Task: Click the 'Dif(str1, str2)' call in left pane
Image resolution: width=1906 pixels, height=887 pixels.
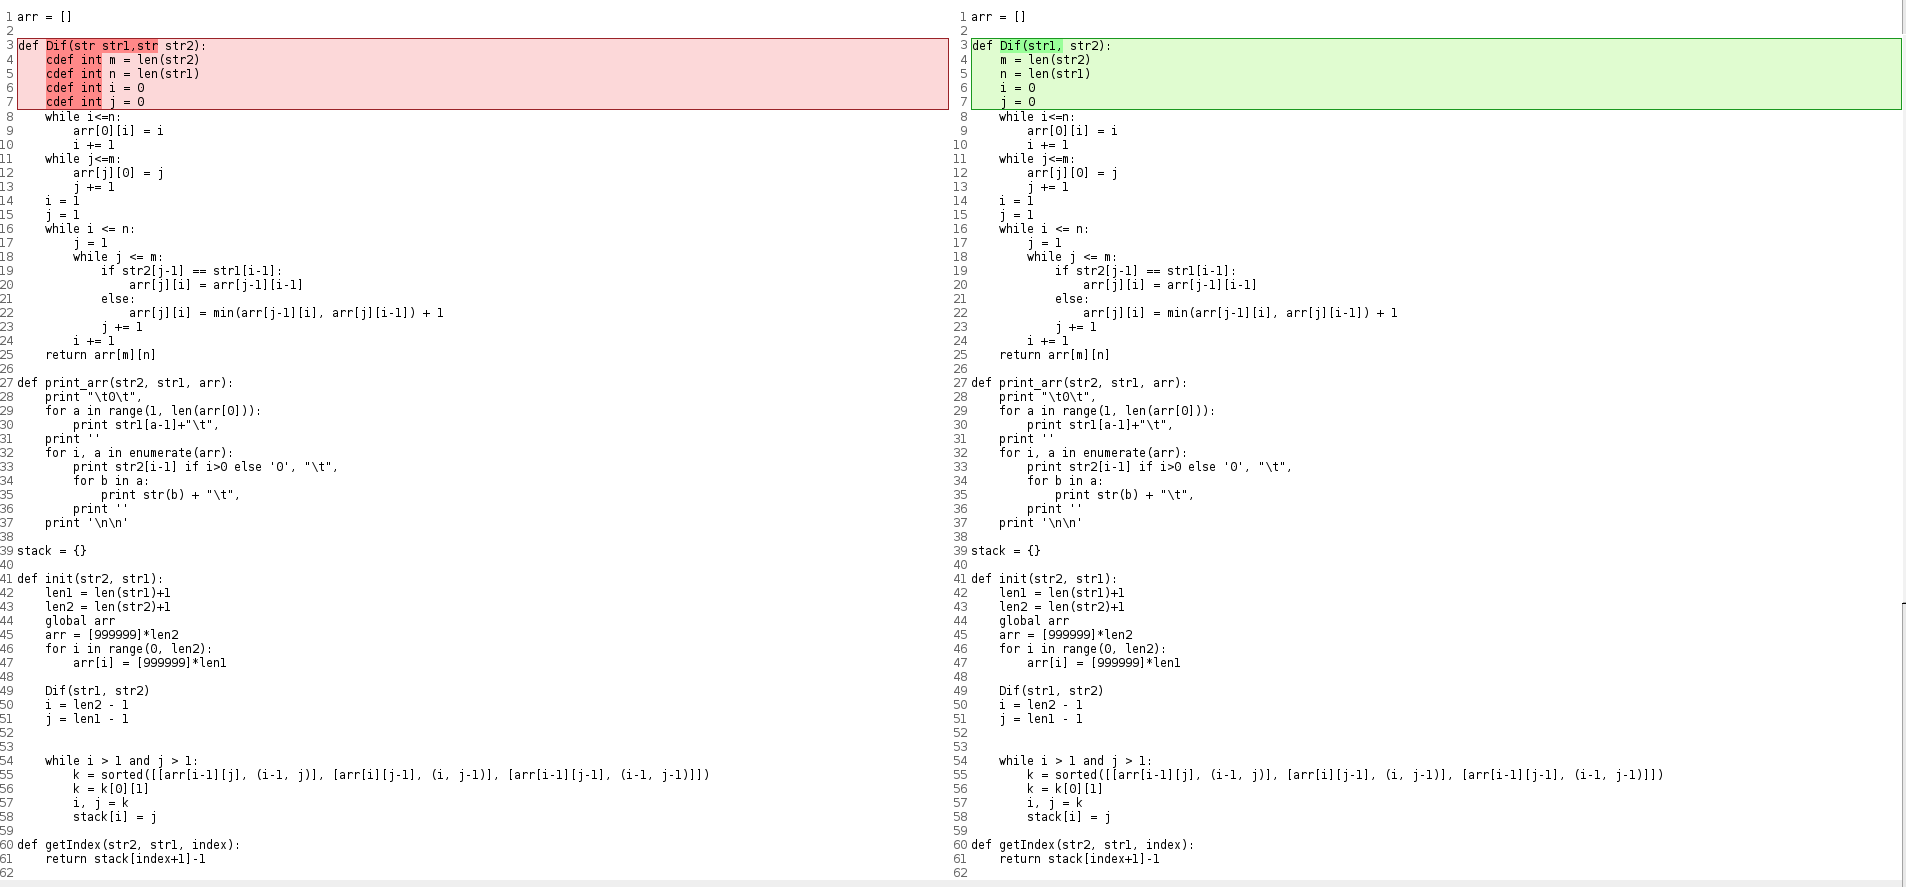Action: click(97, 691)
